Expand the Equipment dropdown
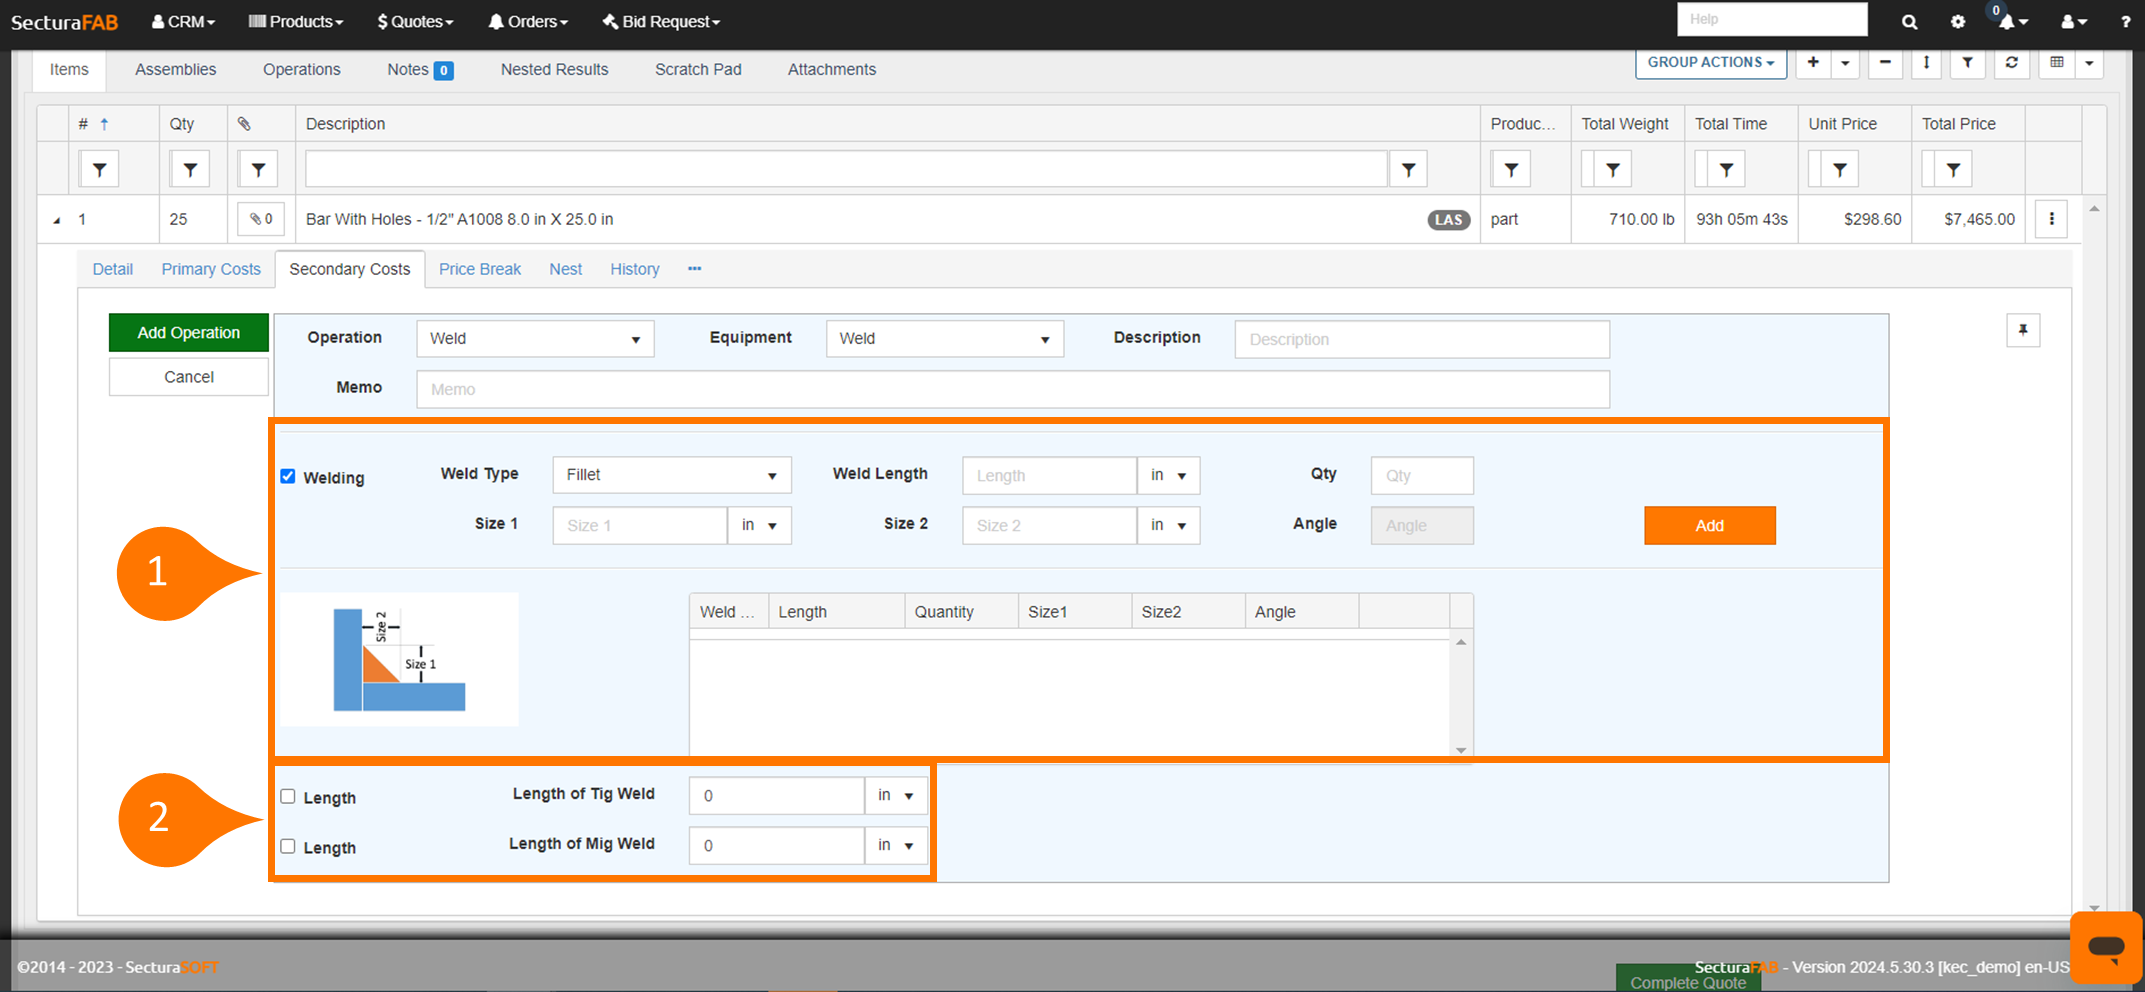This screenshot has height=992, width=2145. coord(944,339)
